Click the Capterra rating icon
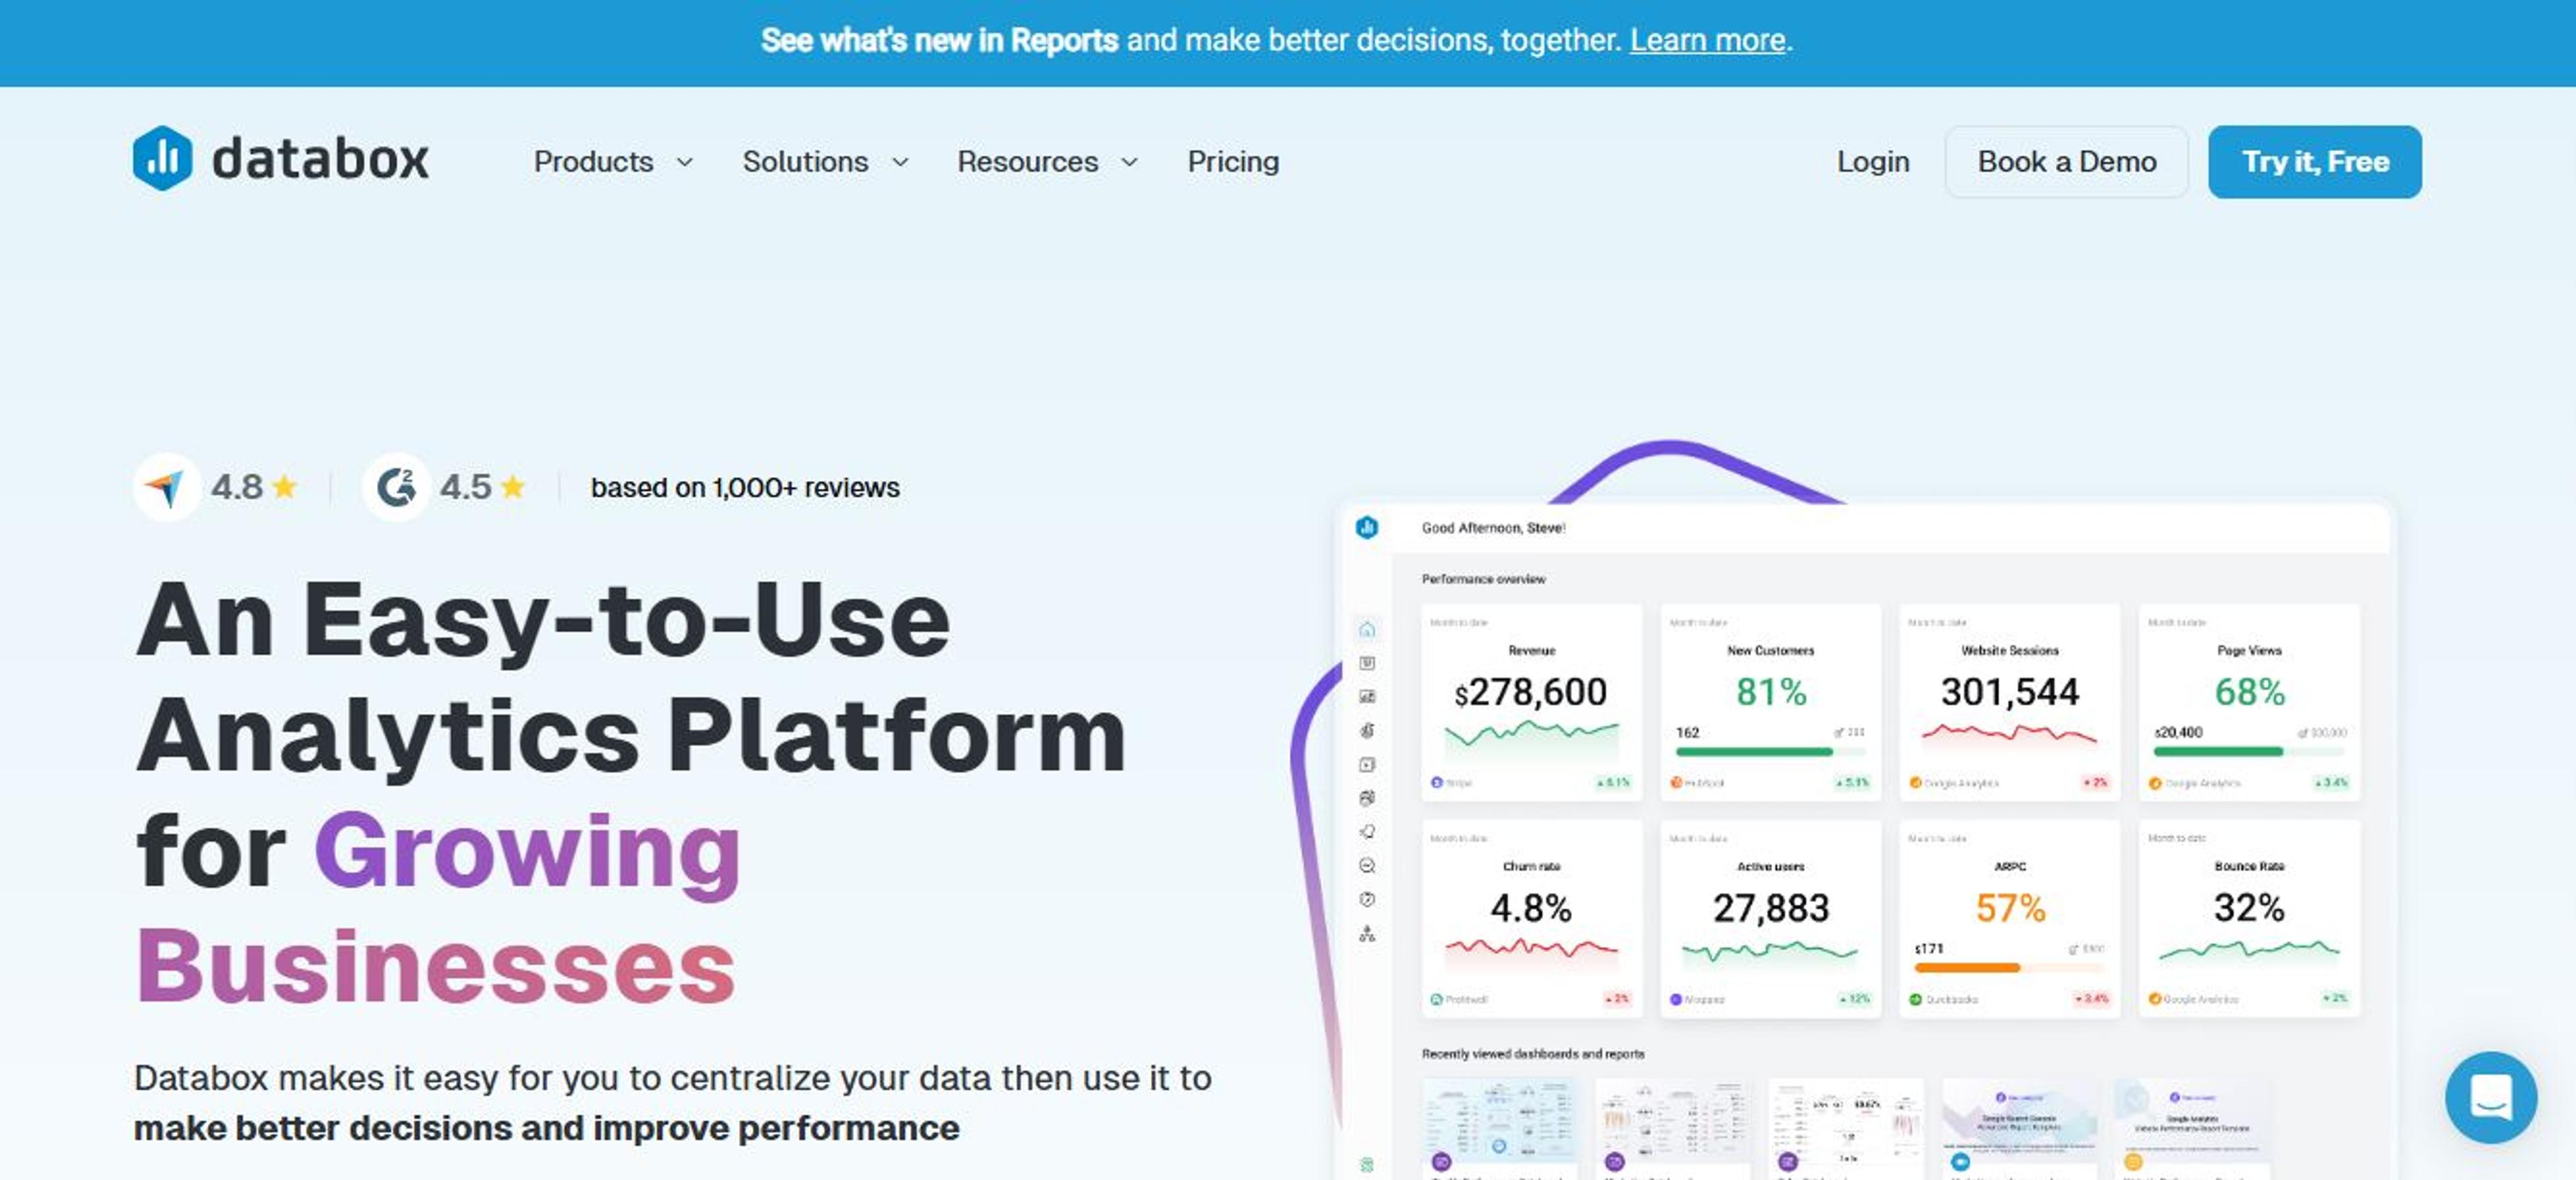 (166, 487)
